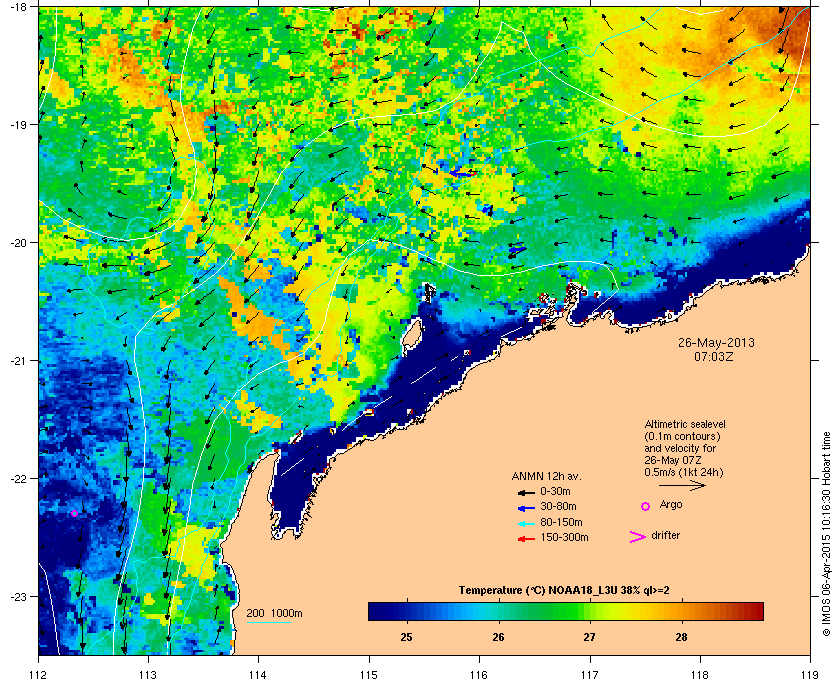Click the longitude axis label 115
The width and height of the screenshot is (840, 680).
[x=369, y=674]
